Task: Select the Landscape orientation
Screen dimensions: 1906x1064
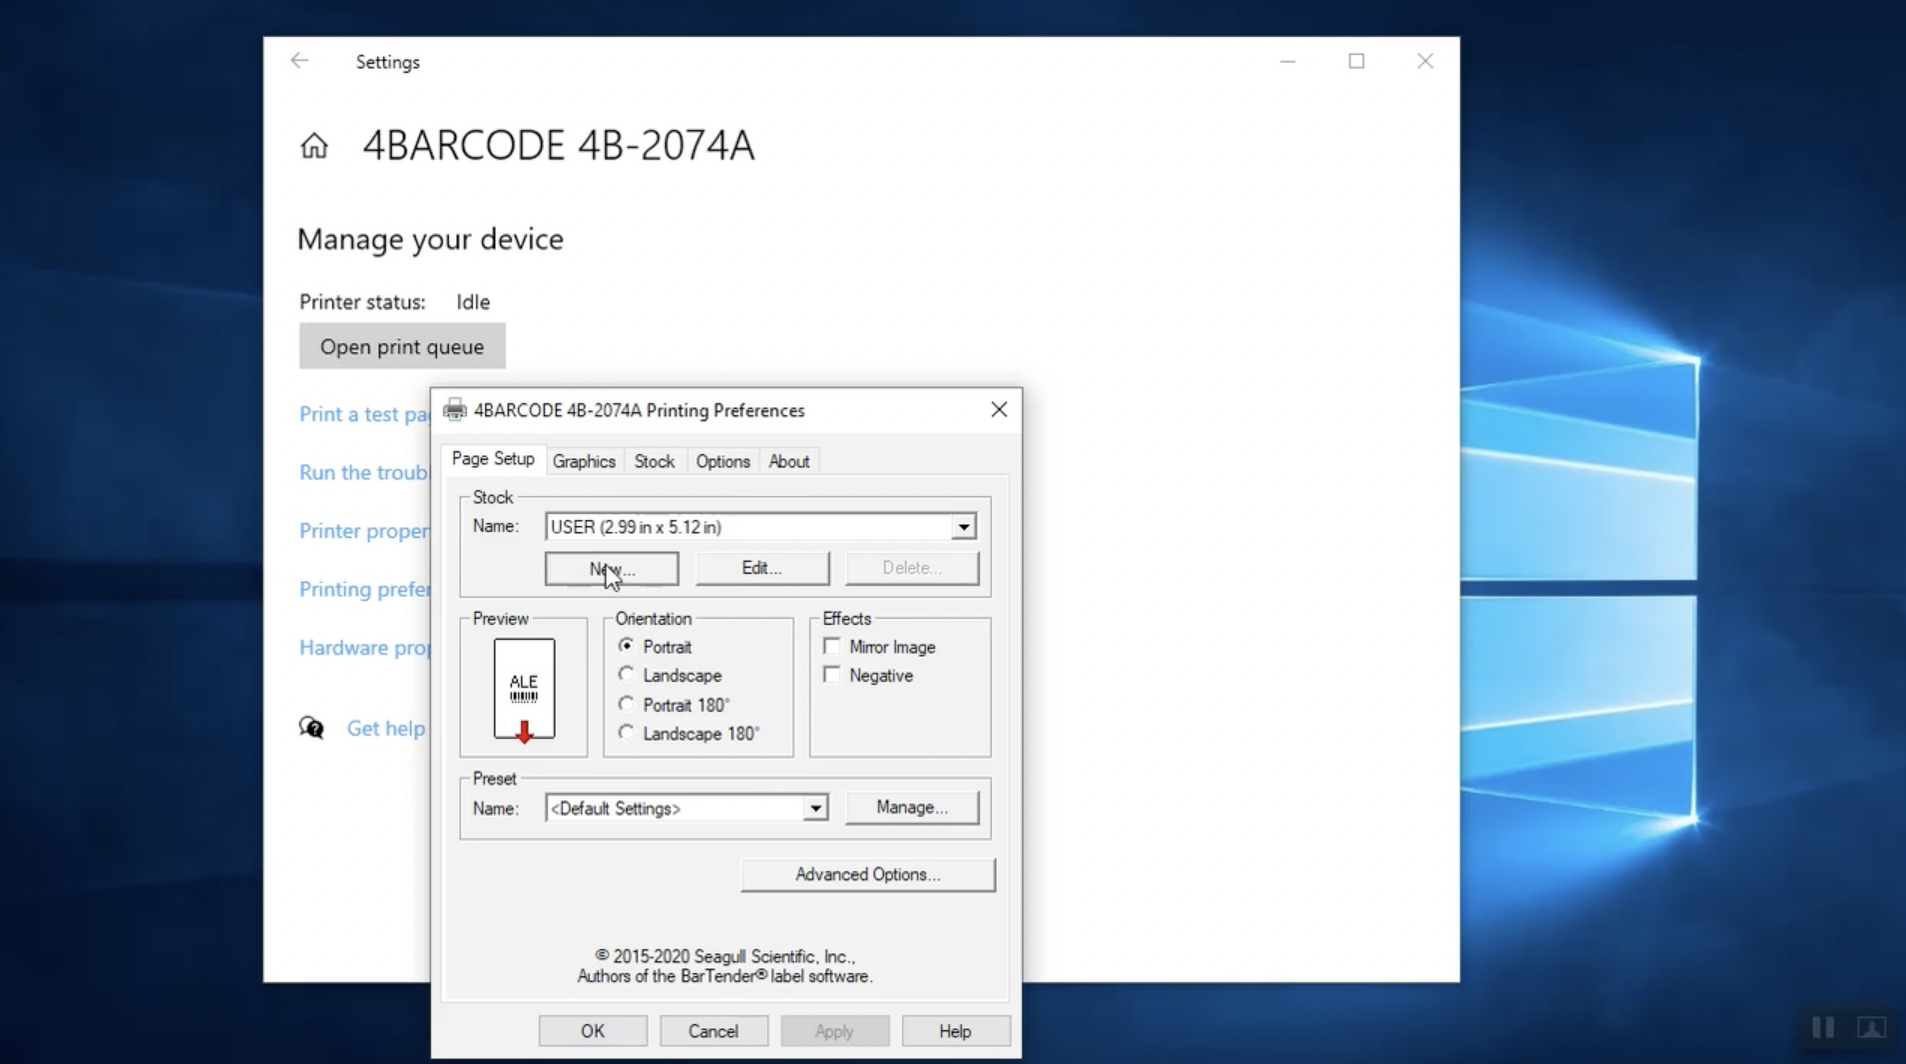Action: tap(627, 675)
